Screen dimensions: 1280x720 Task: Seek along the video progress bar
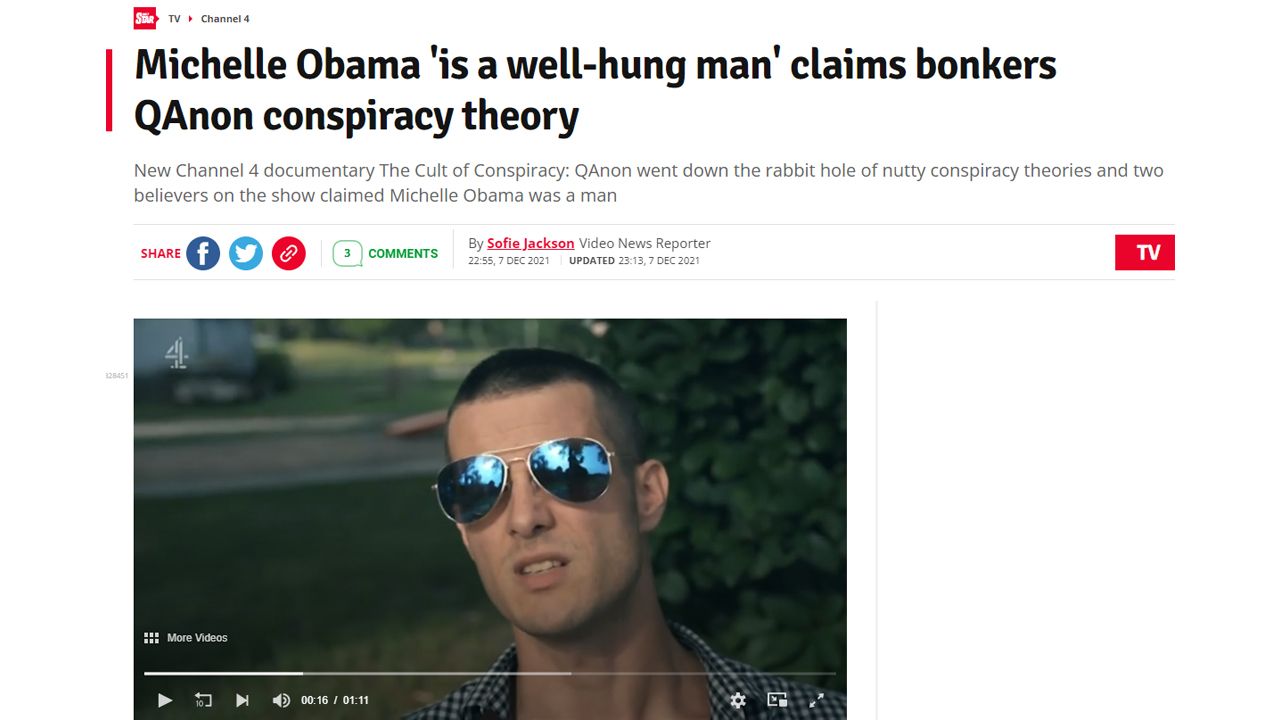490,673
